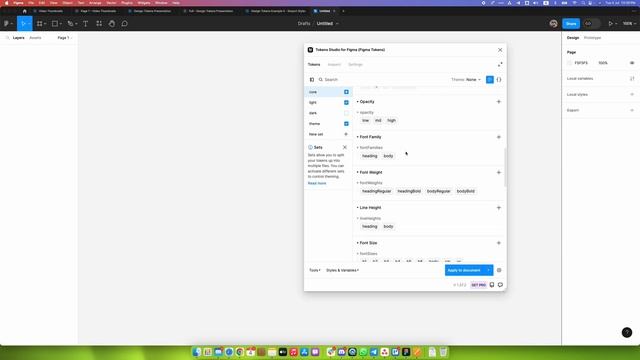Click the Present play icon
Image resolution: width=640 pixels, height=360 pixels.
click(x=611, y=24)
